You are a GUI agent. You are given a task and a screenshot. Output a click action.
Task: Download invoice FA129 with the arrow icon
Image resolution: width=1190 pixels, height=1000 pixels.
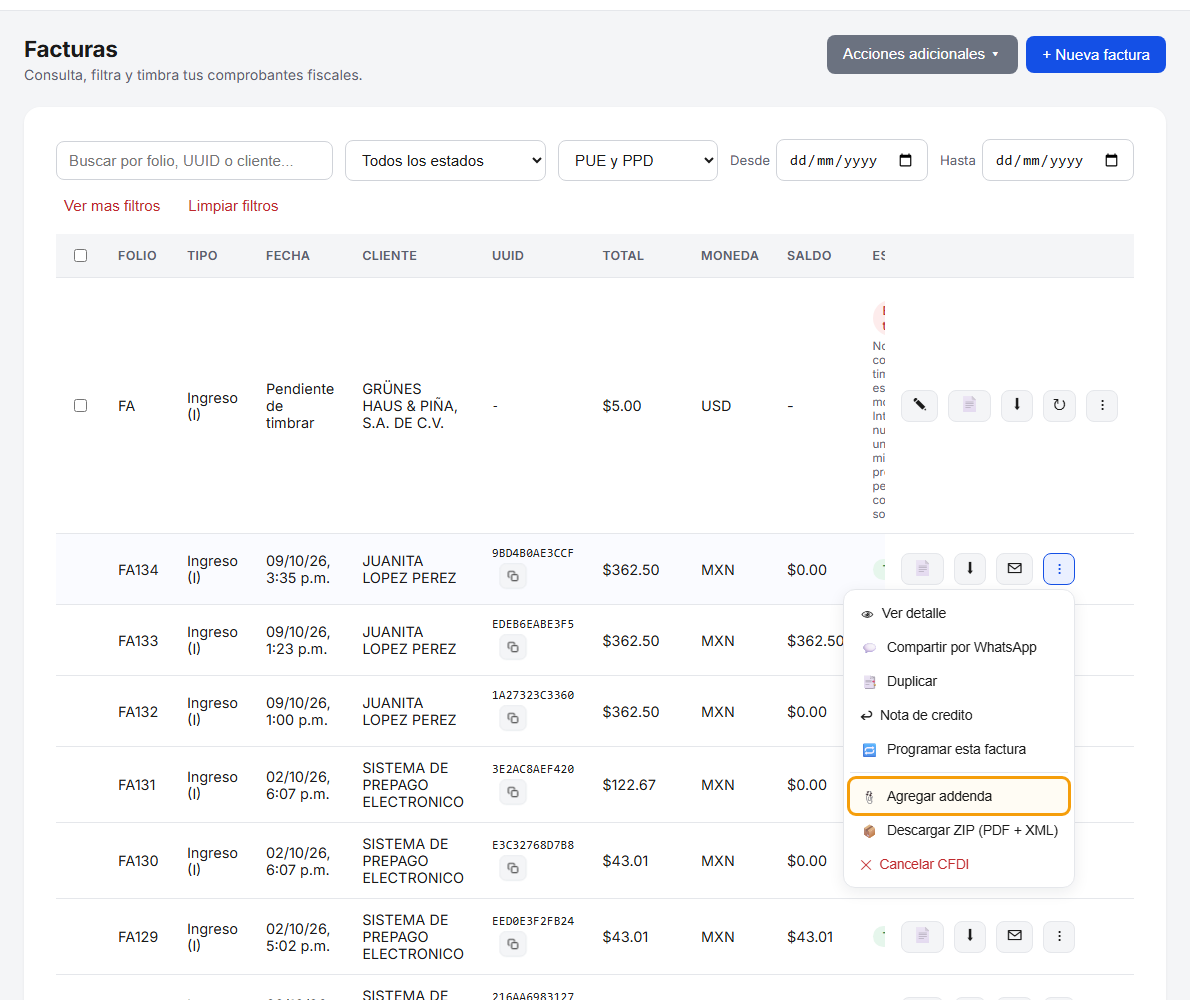coord(970,936)
